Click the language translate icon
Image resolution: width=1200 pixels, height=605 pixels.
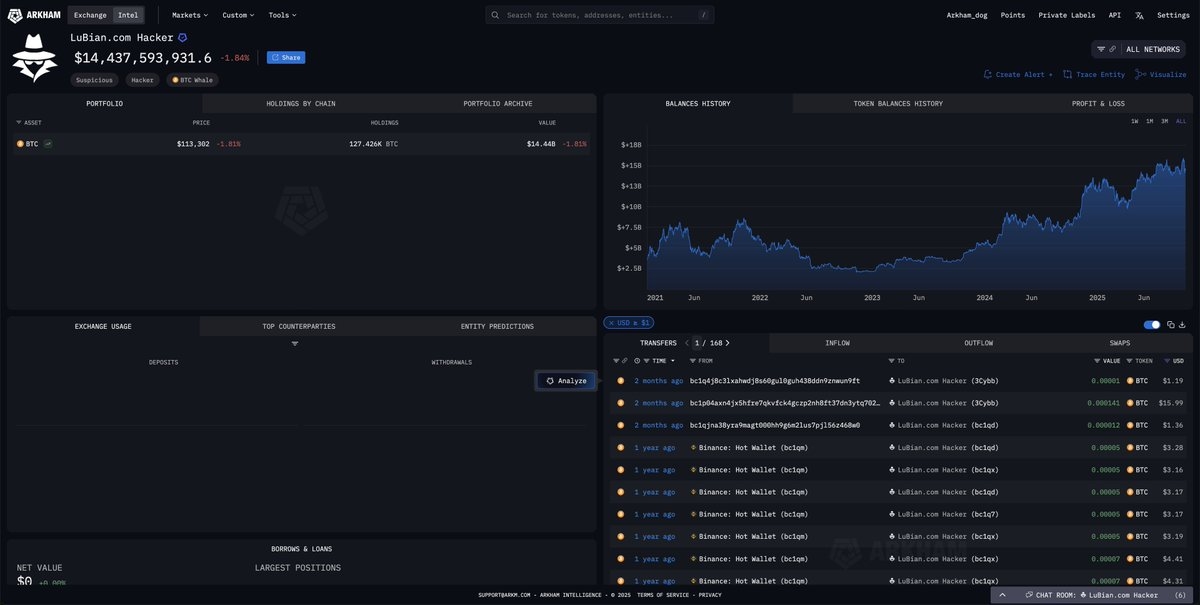(1139, 15)
